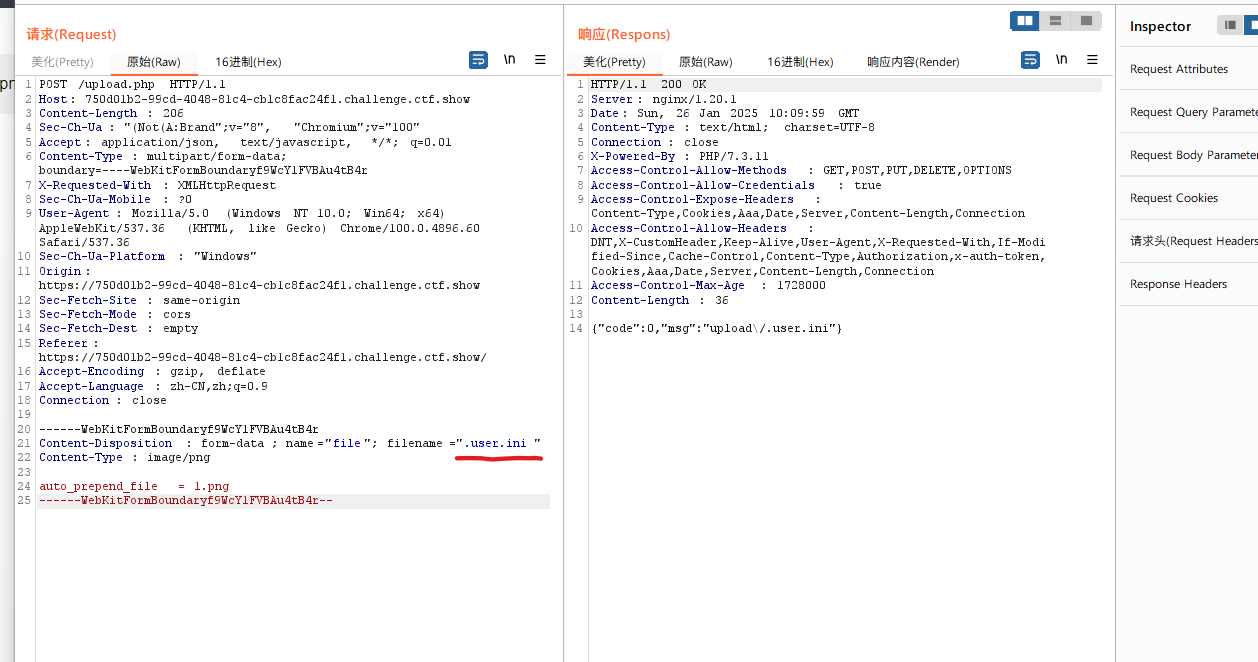Open the Request panel hamburger menu
1258x662 pixels.
(540, 60)
